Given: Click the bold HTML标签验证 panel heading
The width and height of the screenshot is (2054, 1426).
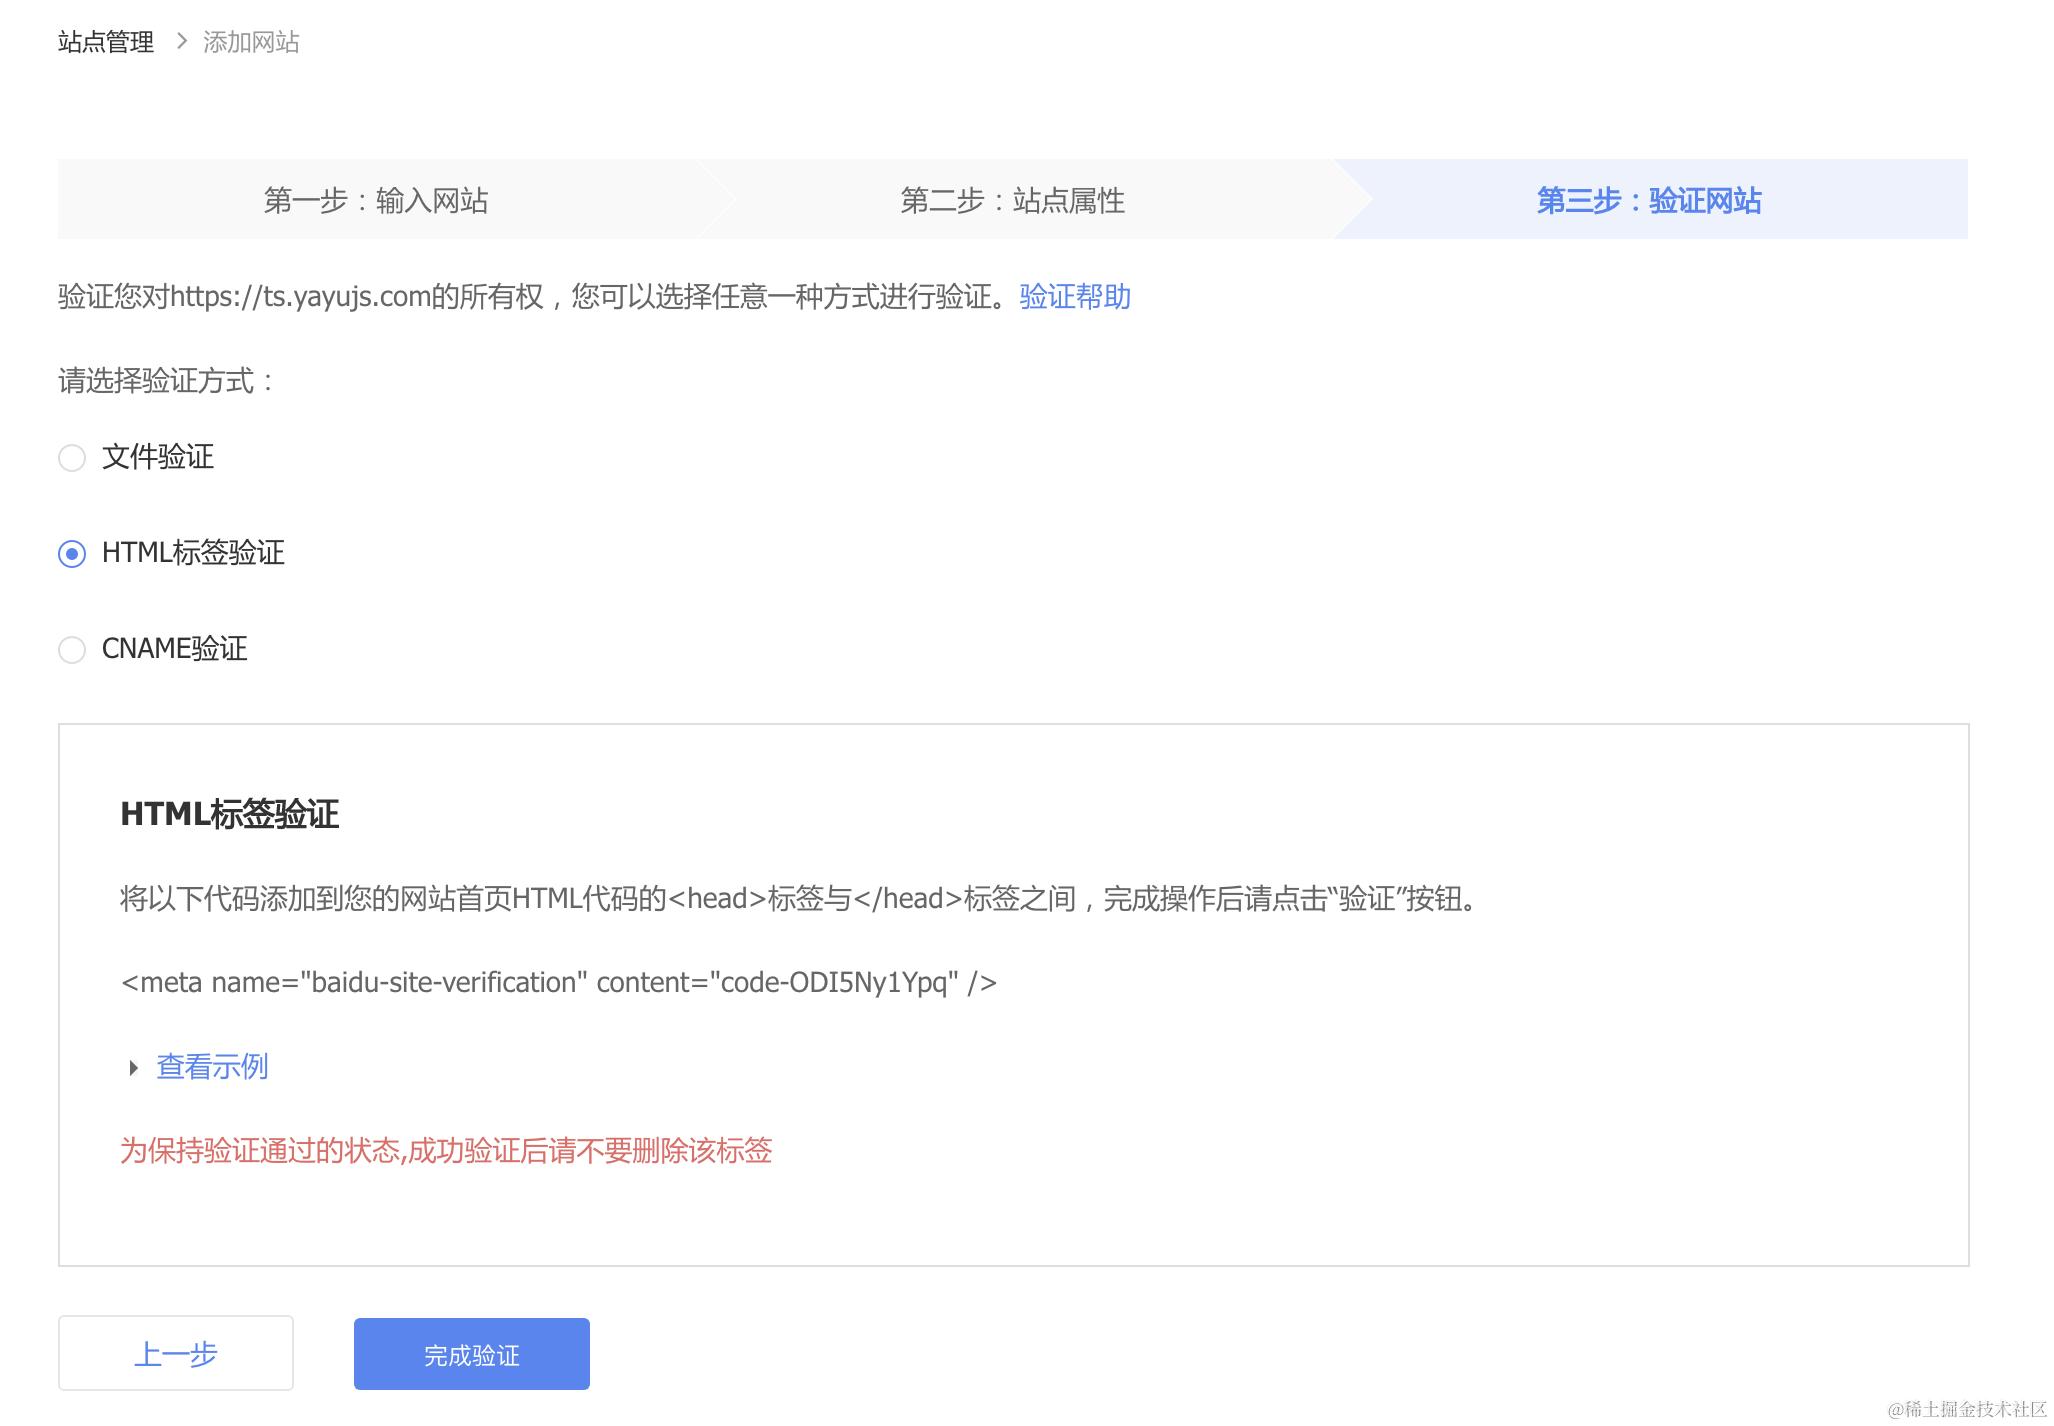Looking at the screenshot, I should (x=229, y=814).
